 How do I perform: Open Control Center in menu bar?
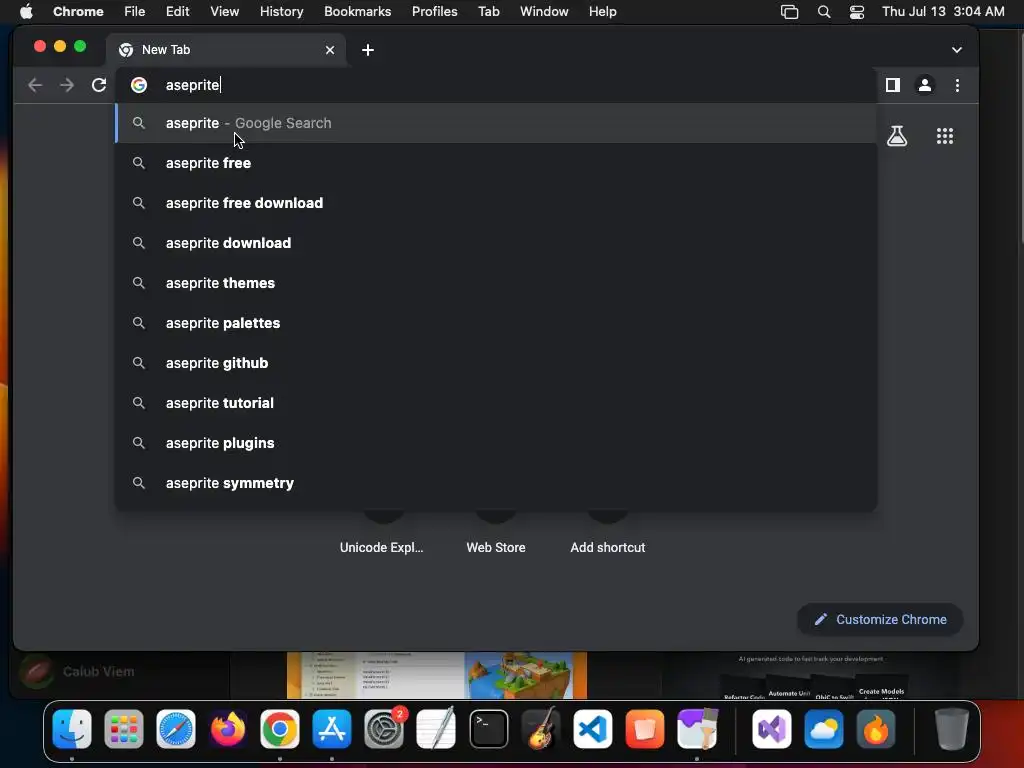click(857, 12)
